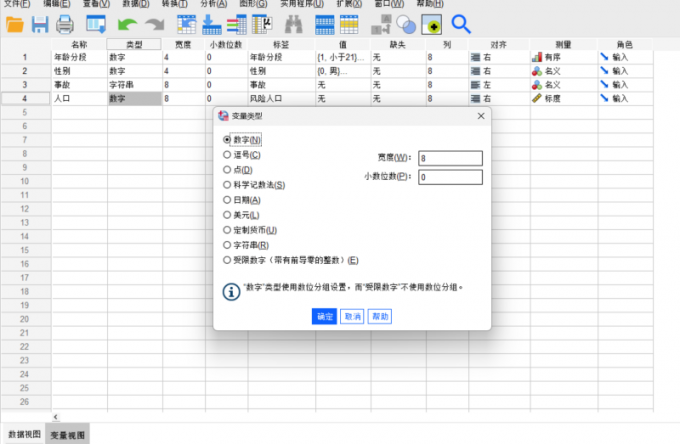The width and height of the screenshot is (680, 444).
Task: Click the 变量类型 dialog title icon
Action: tap(223, 116)
